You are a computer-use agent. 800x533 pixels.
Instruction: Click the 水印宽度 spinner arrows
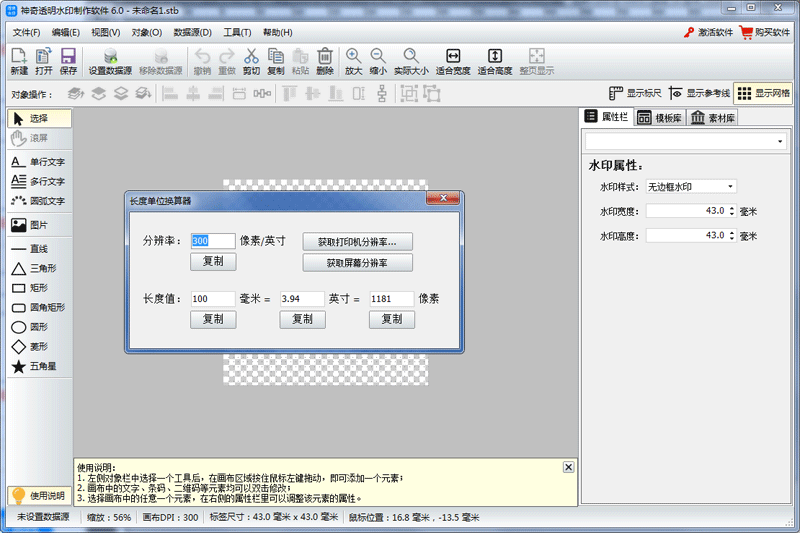point(732,211)
